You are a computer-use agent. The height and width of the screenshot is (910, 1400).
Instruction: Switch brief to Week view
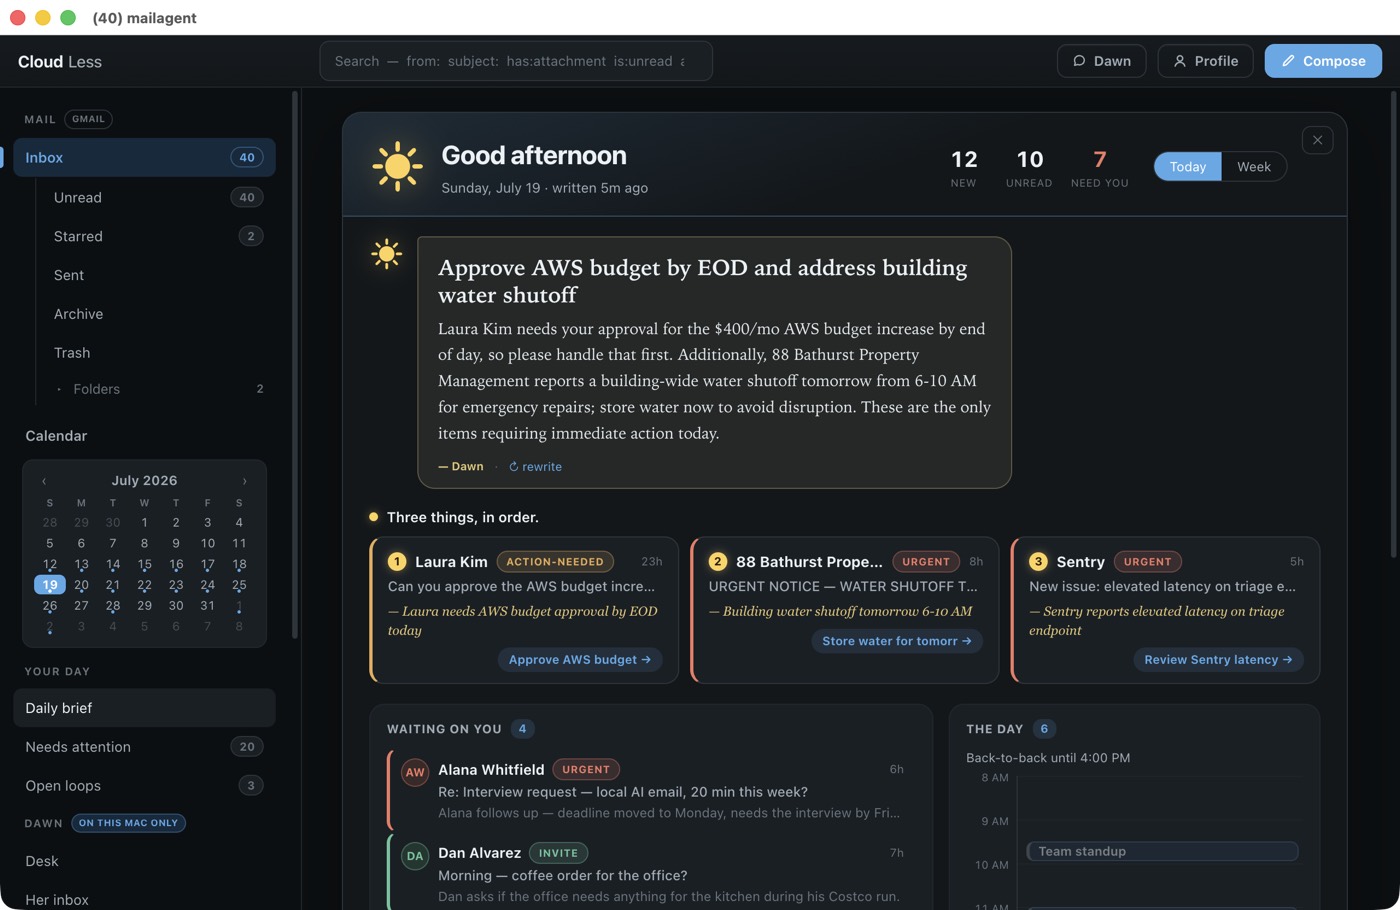1253,167
